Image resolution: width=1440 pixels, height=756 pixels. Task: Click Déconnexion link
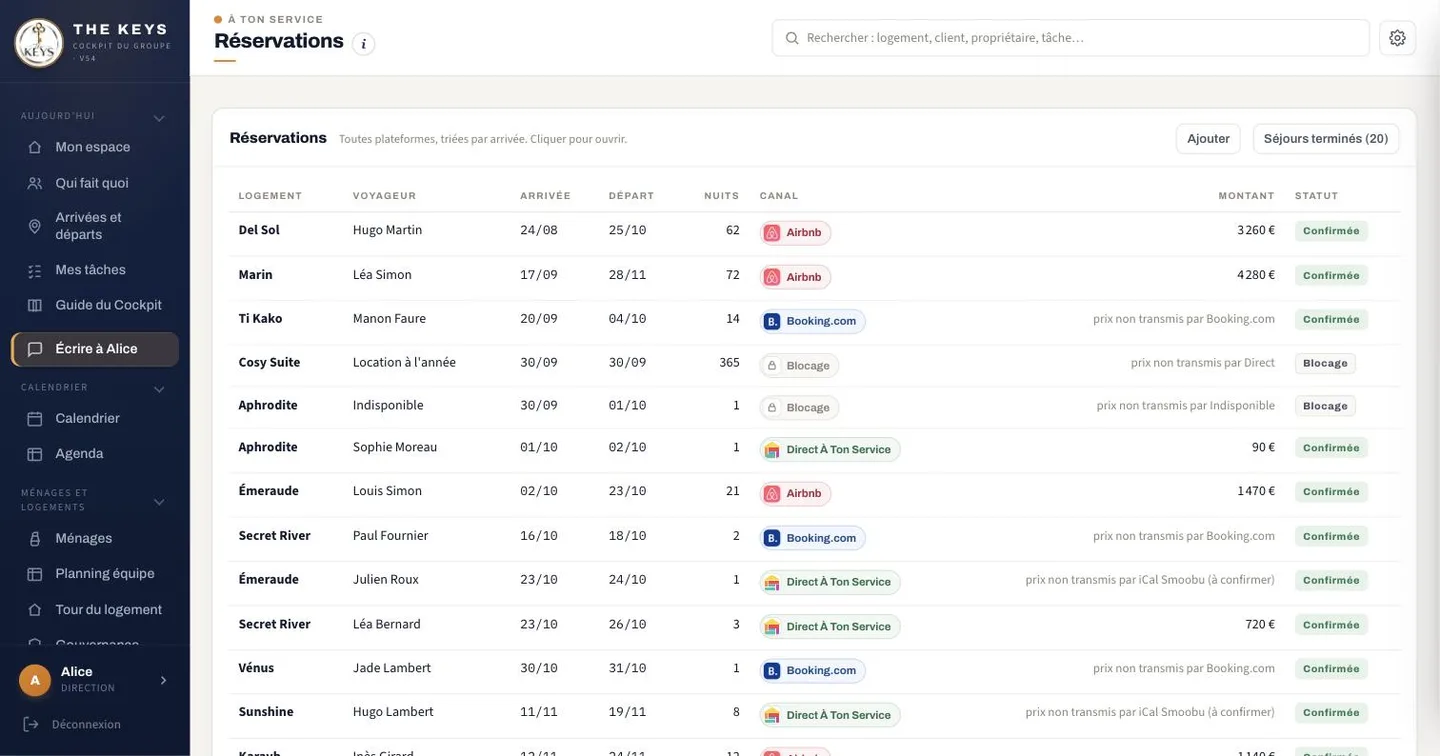point(86,724)
